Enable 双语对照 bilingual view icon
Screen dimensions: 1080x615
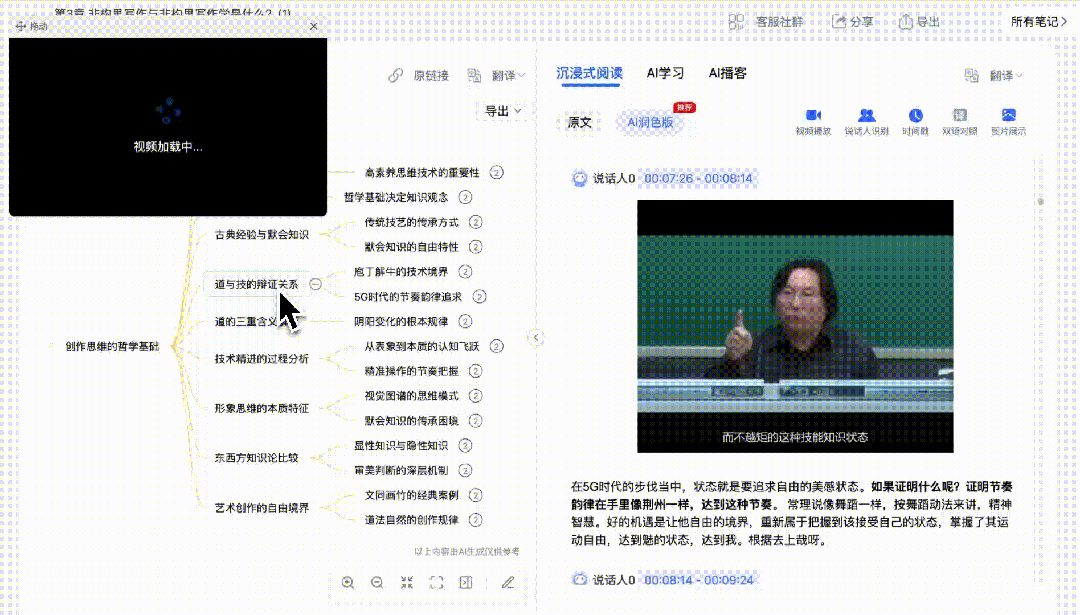pyautogui.click(x=958, y=117)
